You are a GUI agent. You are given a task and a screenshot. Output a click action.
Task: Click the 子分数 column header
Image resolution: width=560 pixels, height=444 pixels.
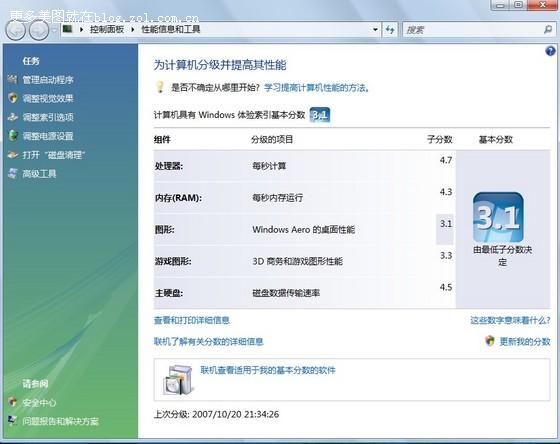(440, 139)
